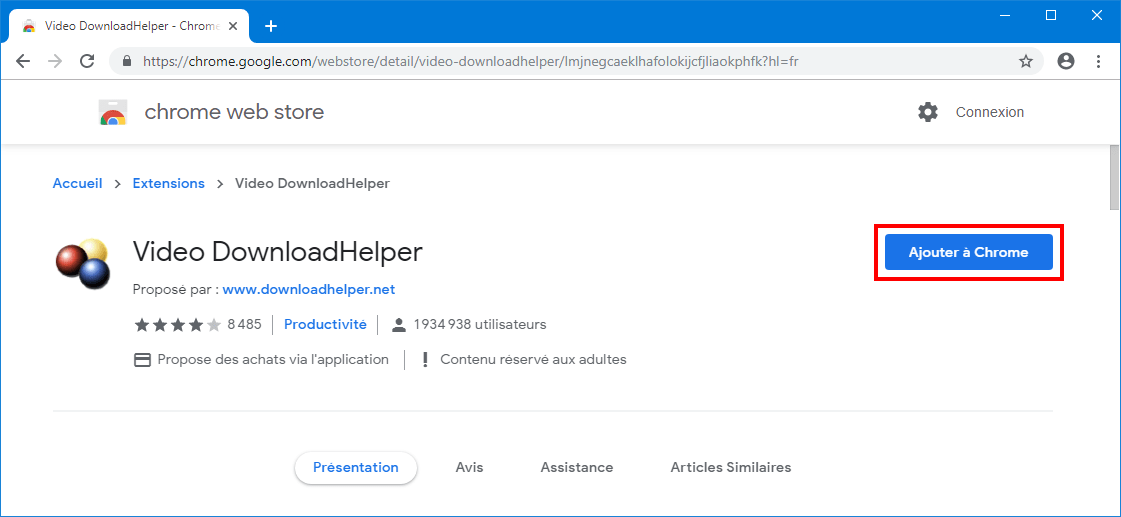The image size is (1121, 517).
Task: Click the Video DownloadHelper breadcrumb text
Action: [x=312, y=184]
